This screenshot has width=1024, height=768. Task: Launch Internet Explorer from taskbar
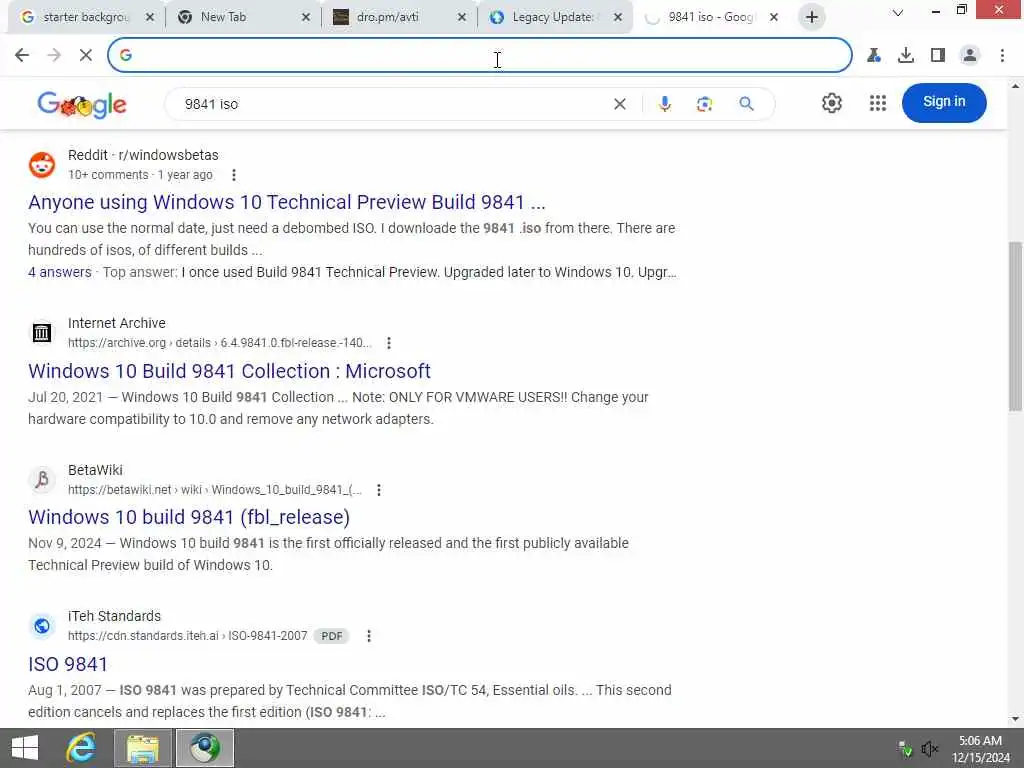[81, 748]
